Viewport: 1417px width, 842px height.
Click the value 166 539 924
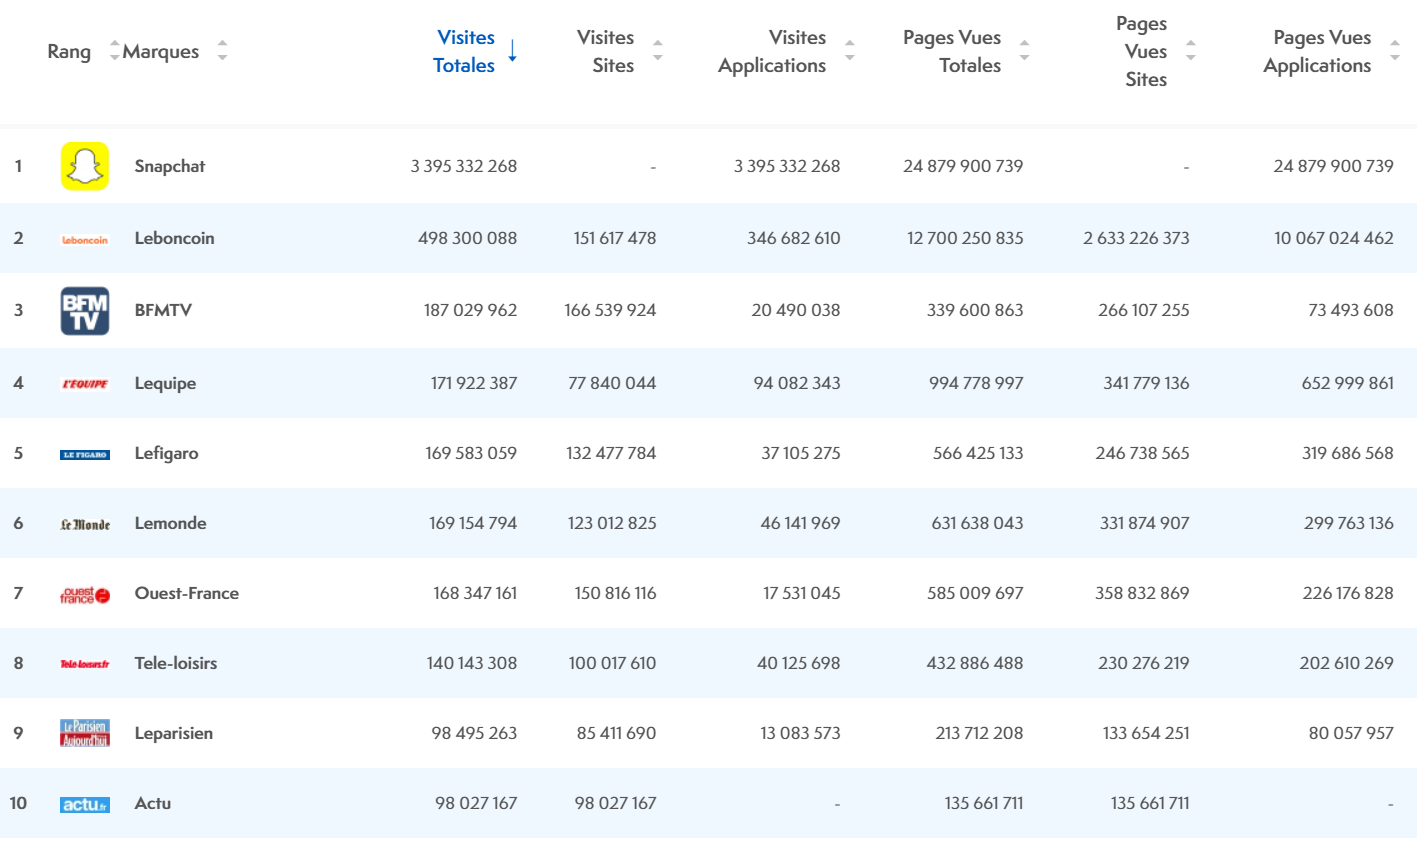(610, 310)
